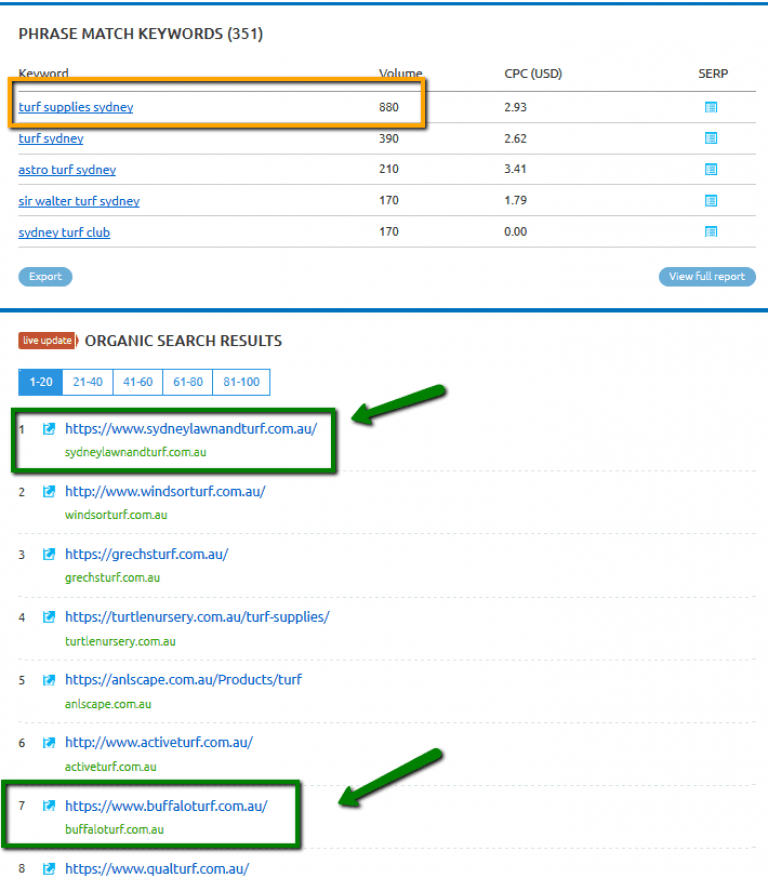Click the Organic Search Results heading

coord(183,340)
